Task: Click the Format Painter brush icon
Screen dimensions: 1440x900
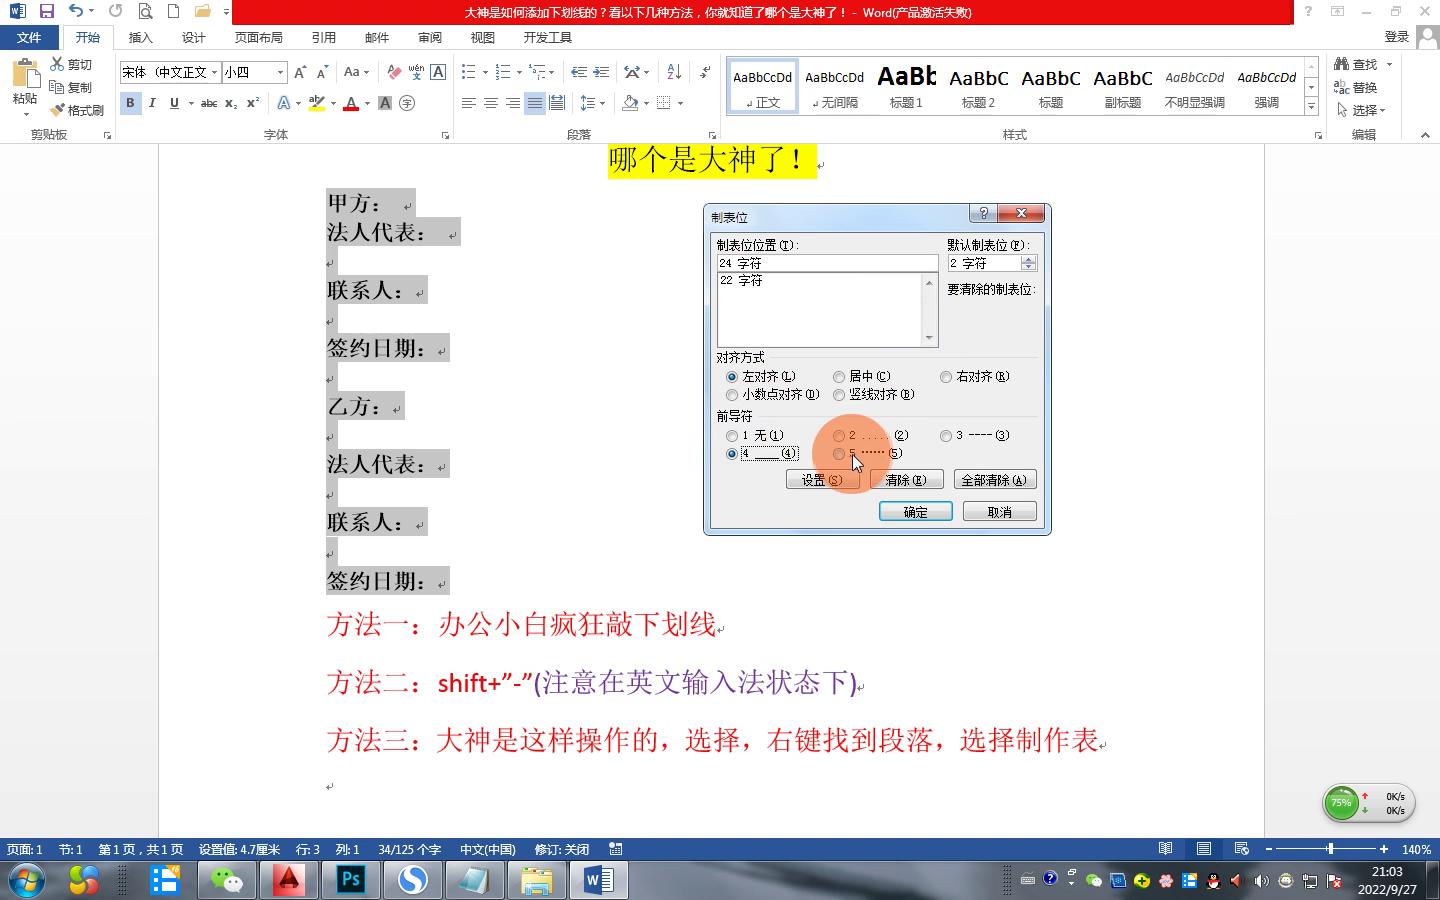Action: [78, 110]
